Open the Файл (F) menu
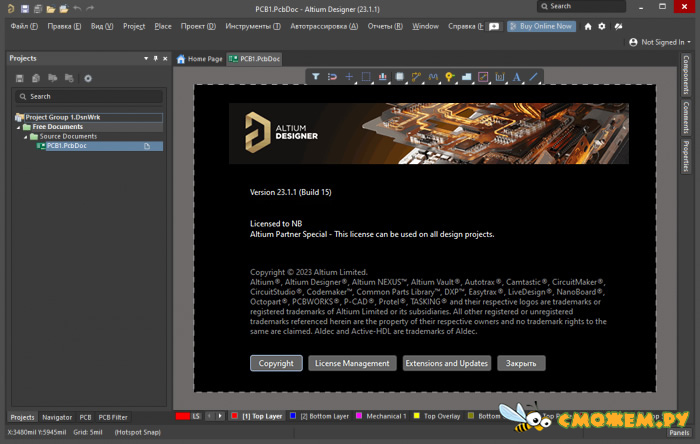The image size is (700, 444). (x=24, y=26)
